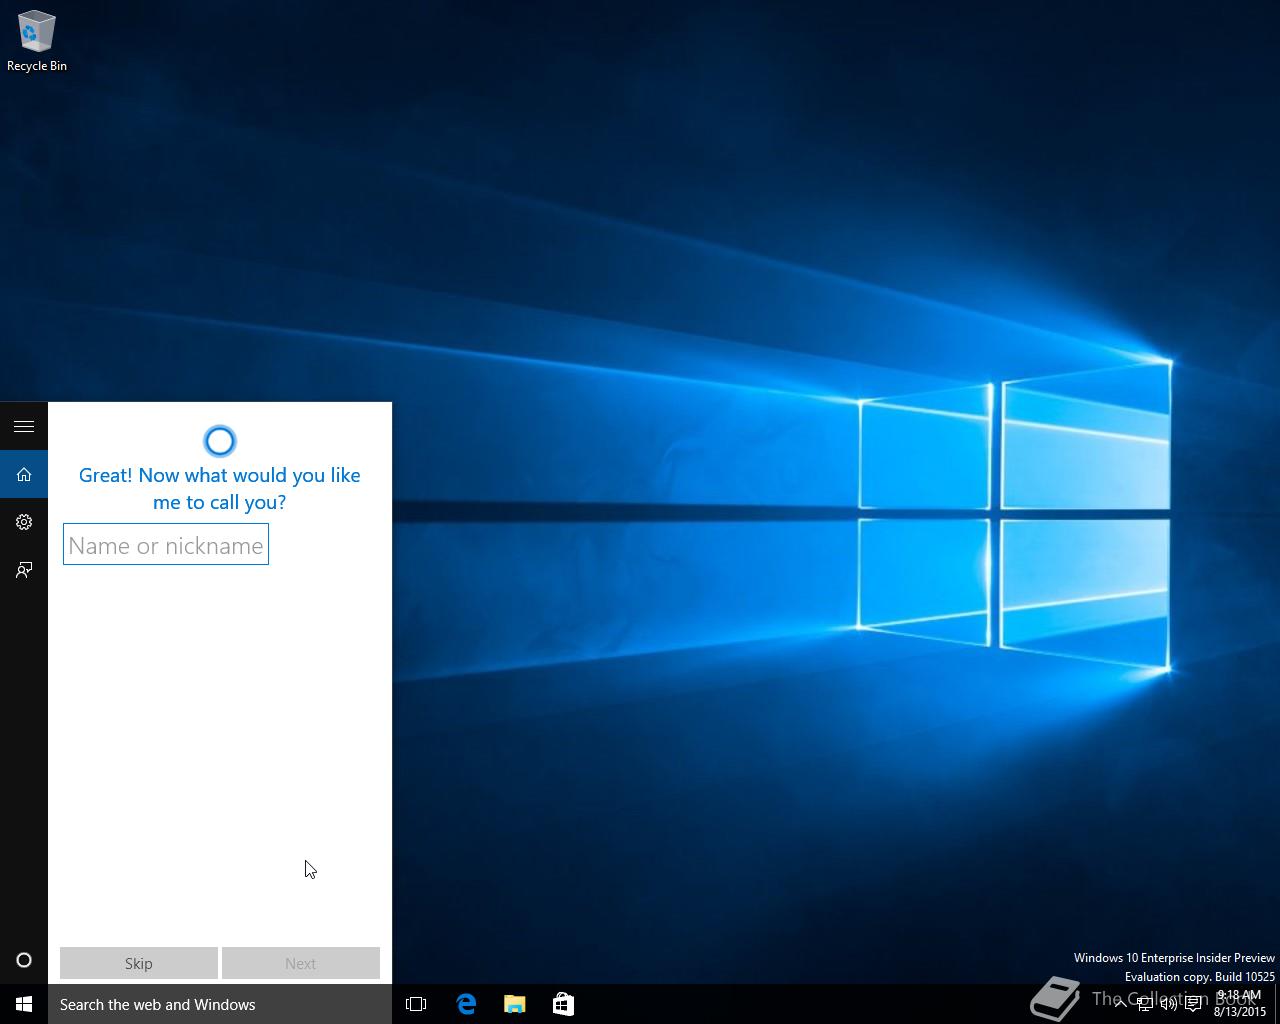The image size is (1280, 1024).
Task: Open Cortana Settings gear icon
Action: pos(24,522)
